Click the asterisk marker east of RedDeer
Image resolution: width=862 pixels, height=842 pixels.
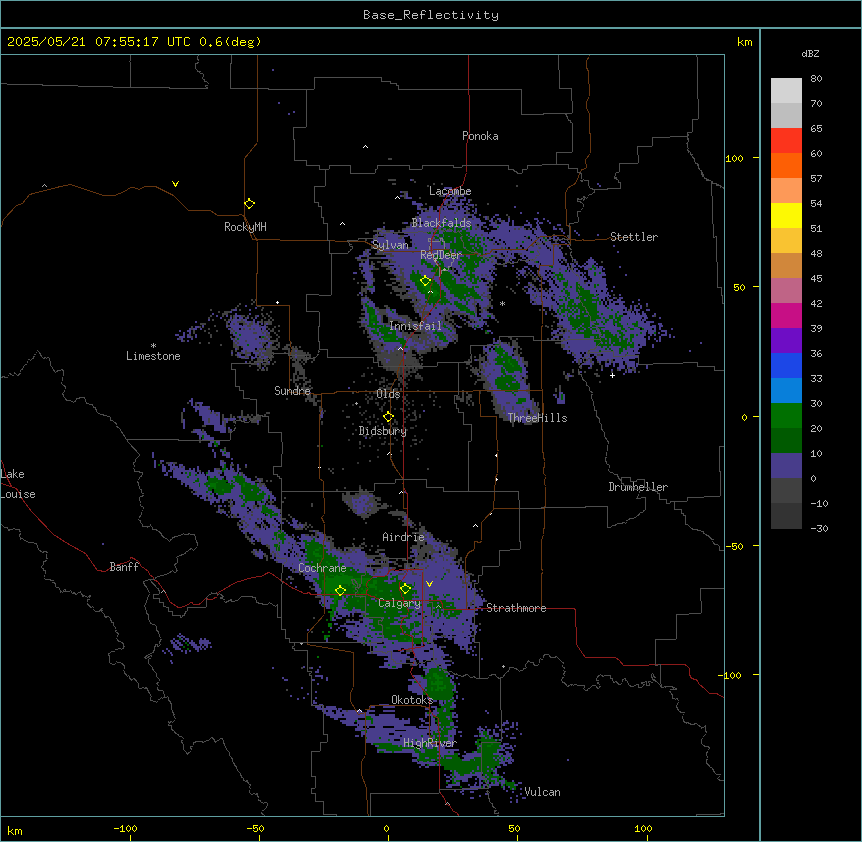(x=502, y=304)
